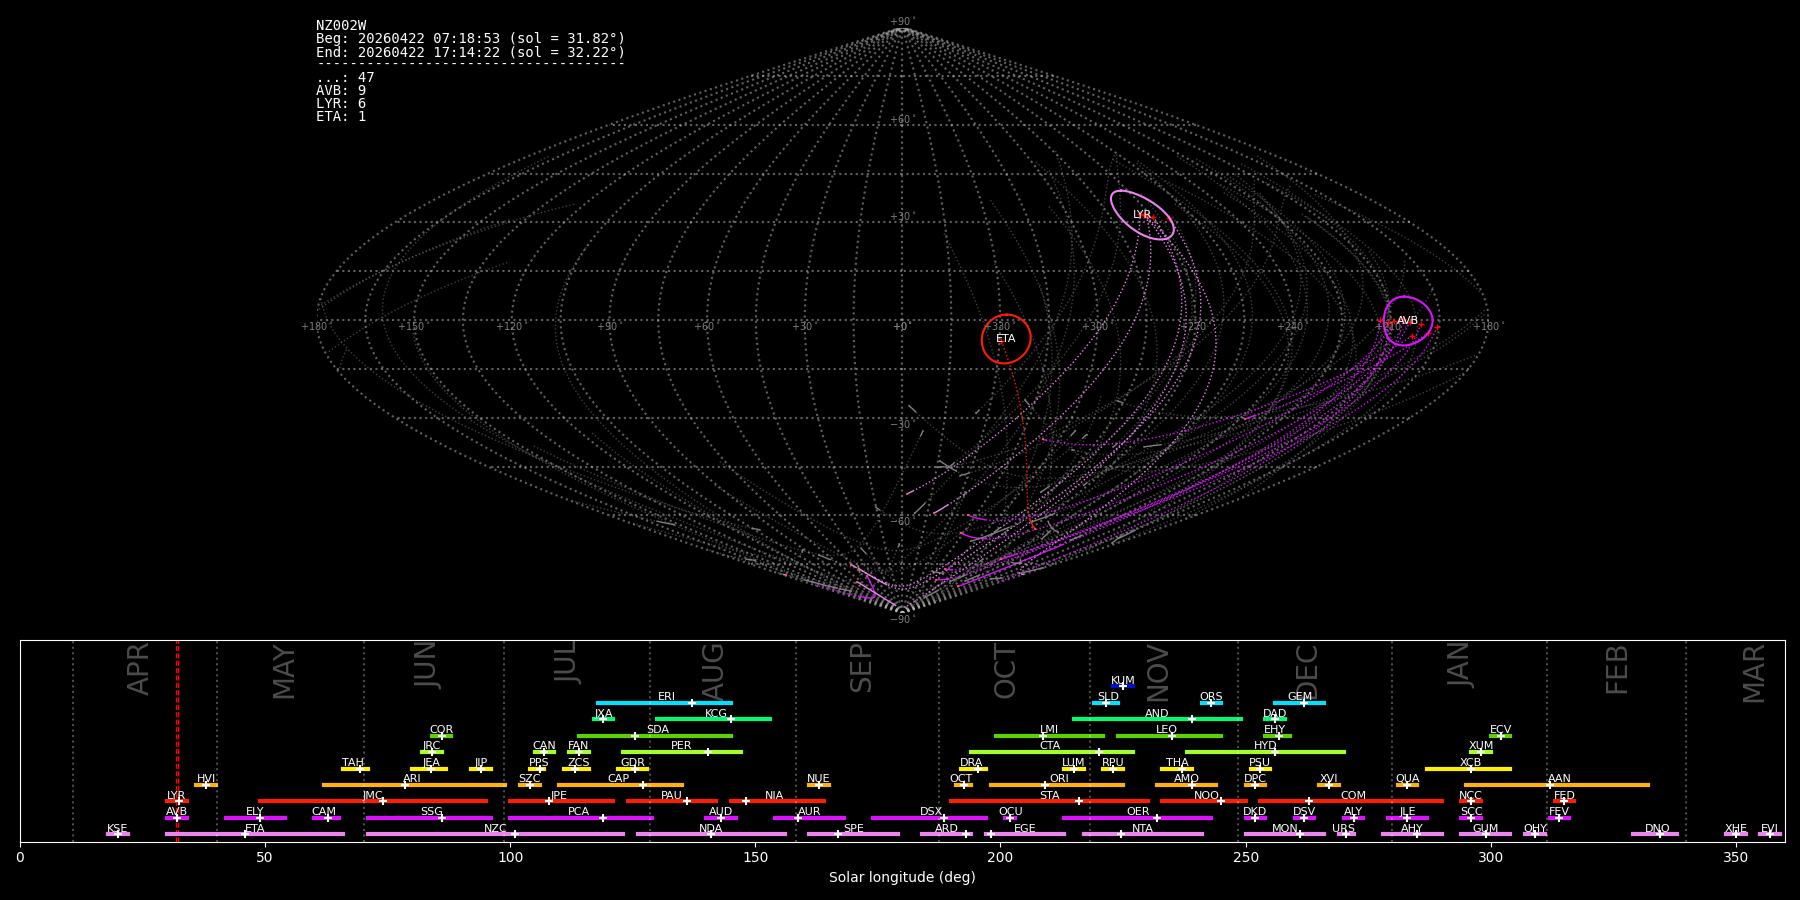Click the SPE shower label in timeline

[854, 829]
